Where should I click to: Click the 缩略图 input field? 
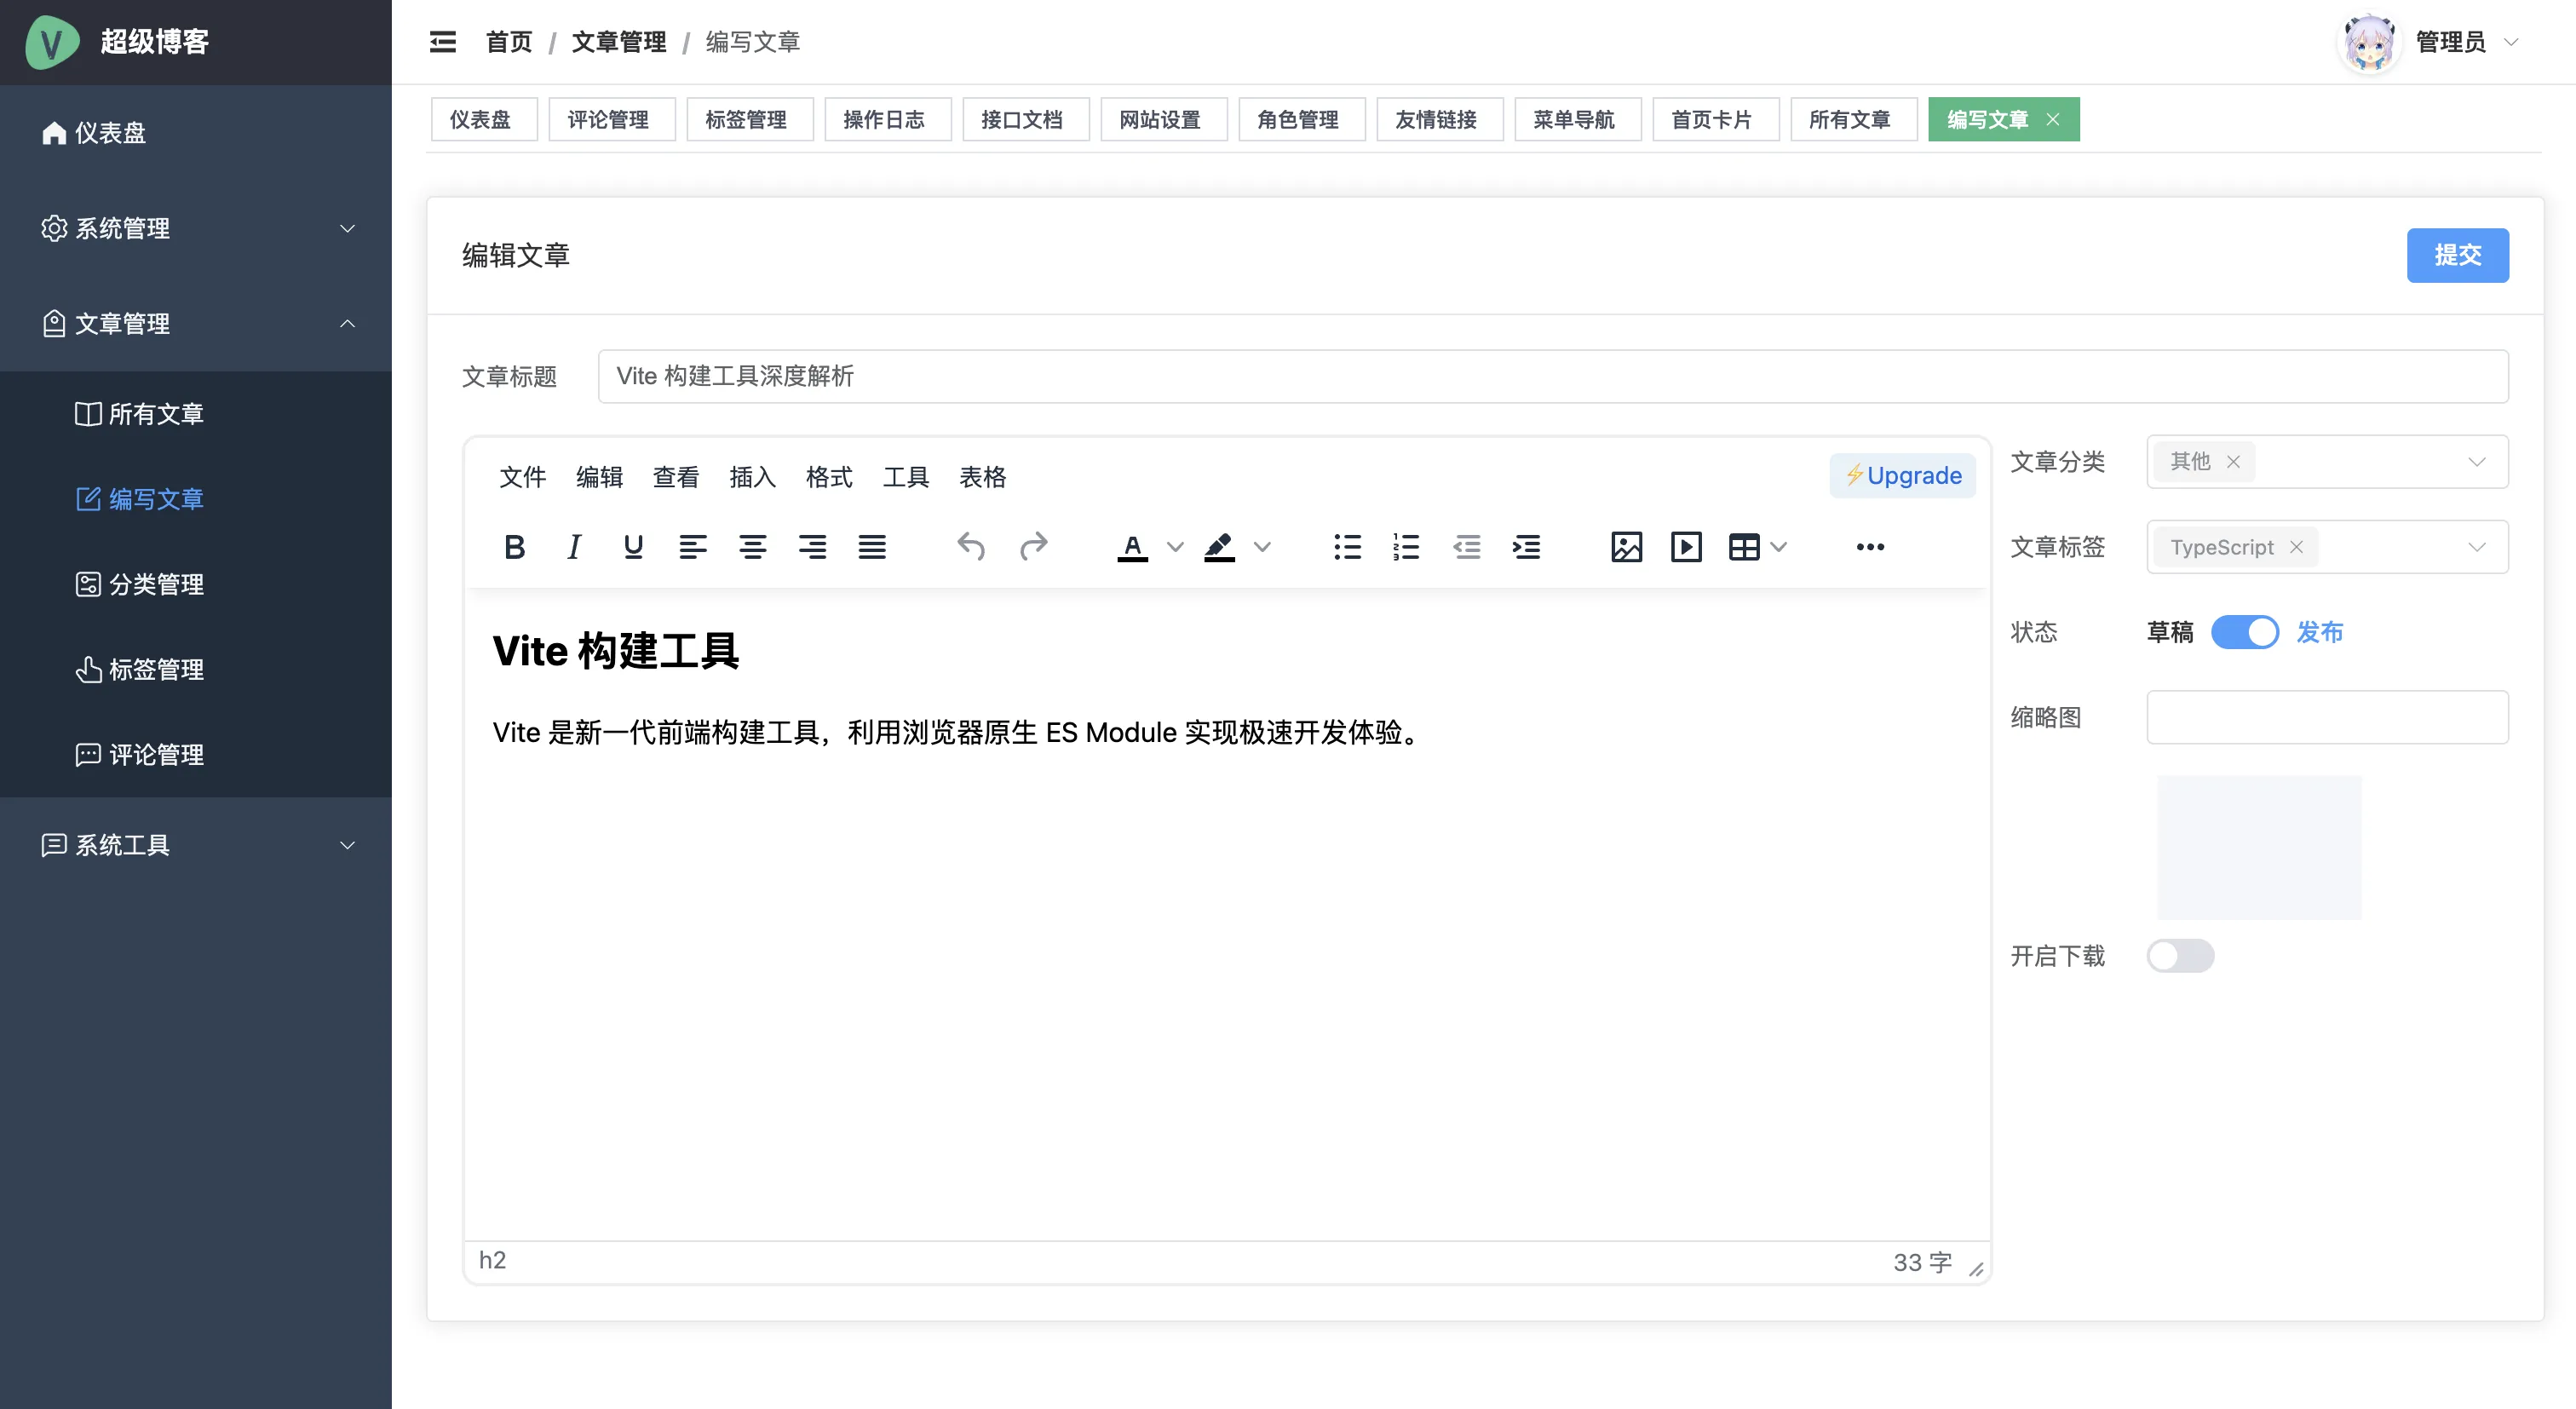point(2327,717)
